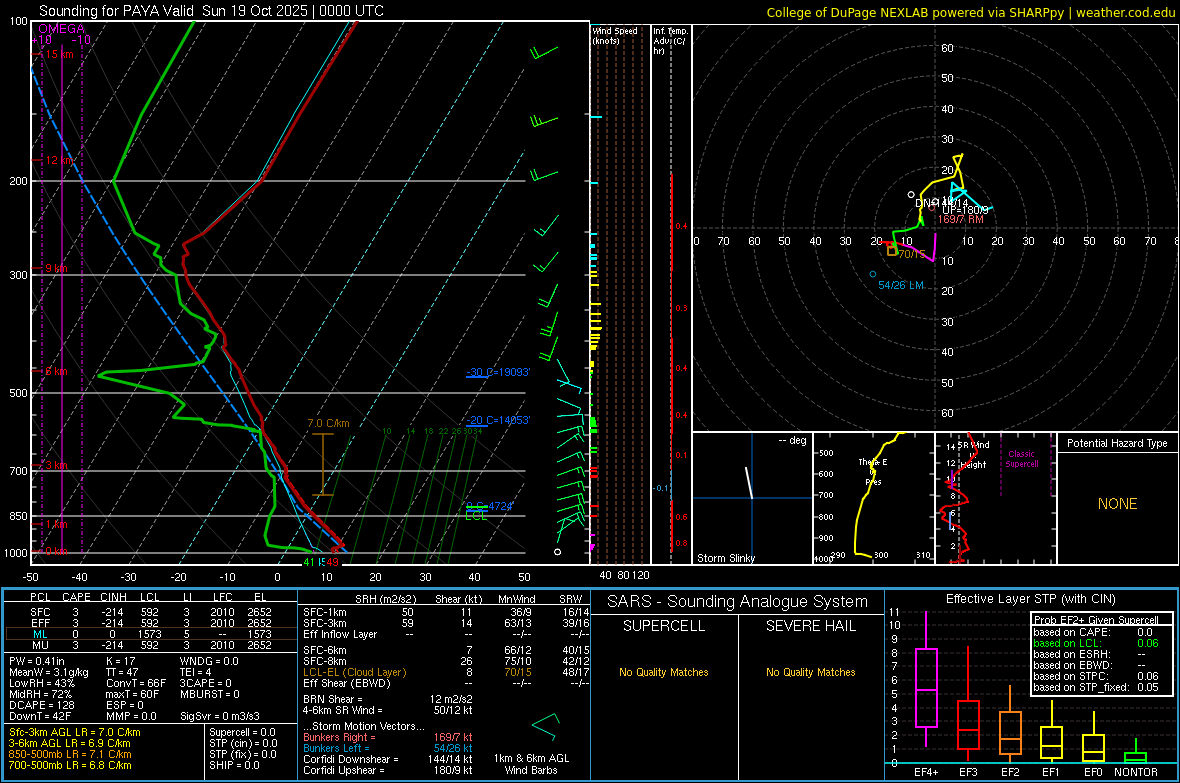1180x783 pixels.
Task: Select the 'SFC-1km' shear row label
Action: point(325,612)
